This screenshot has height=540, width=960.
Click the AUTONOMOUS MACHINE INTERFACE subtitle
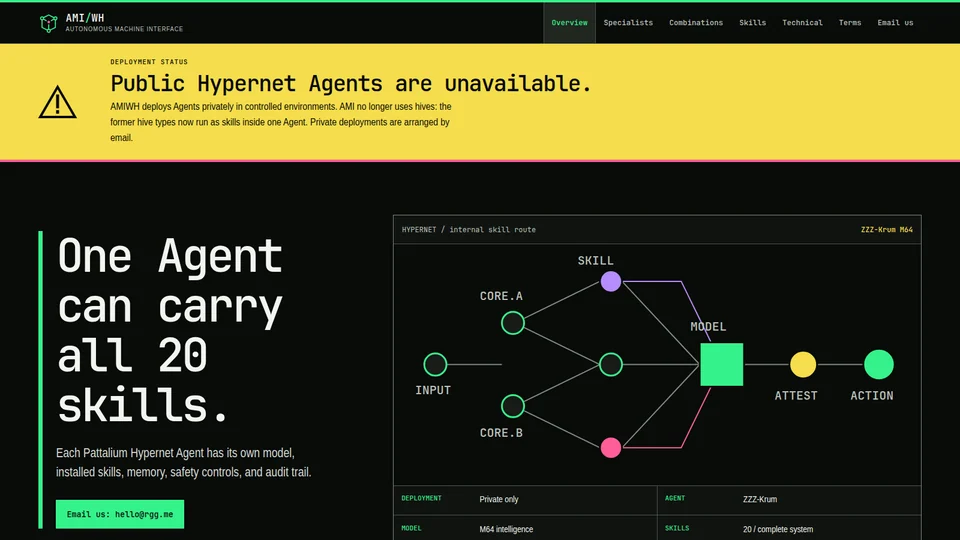(124, 29)
